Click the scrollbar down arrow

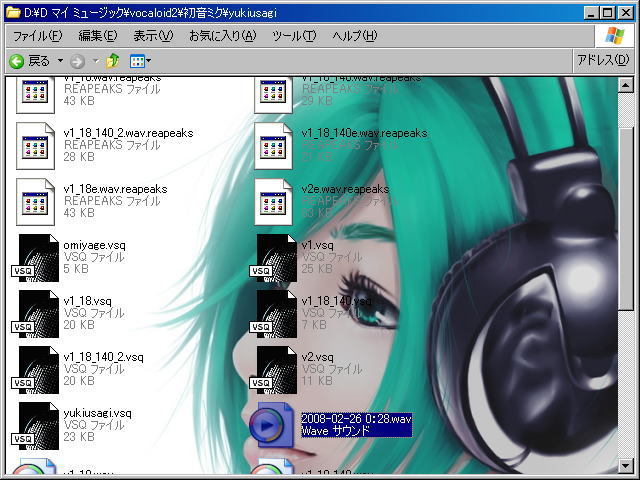(x=625, y=465)
